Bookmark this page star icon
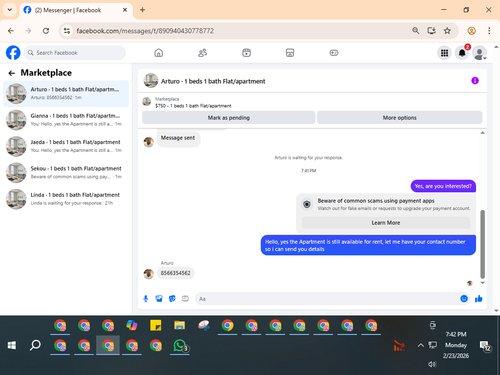Screen dimensions: 500x375 447,31
